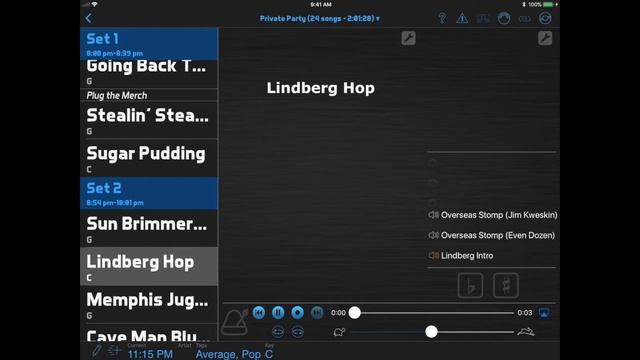Viewport: 640px width, 360px height.
Task: Click the Wi-Fi icon in status bar
Action: coord(95,4)
